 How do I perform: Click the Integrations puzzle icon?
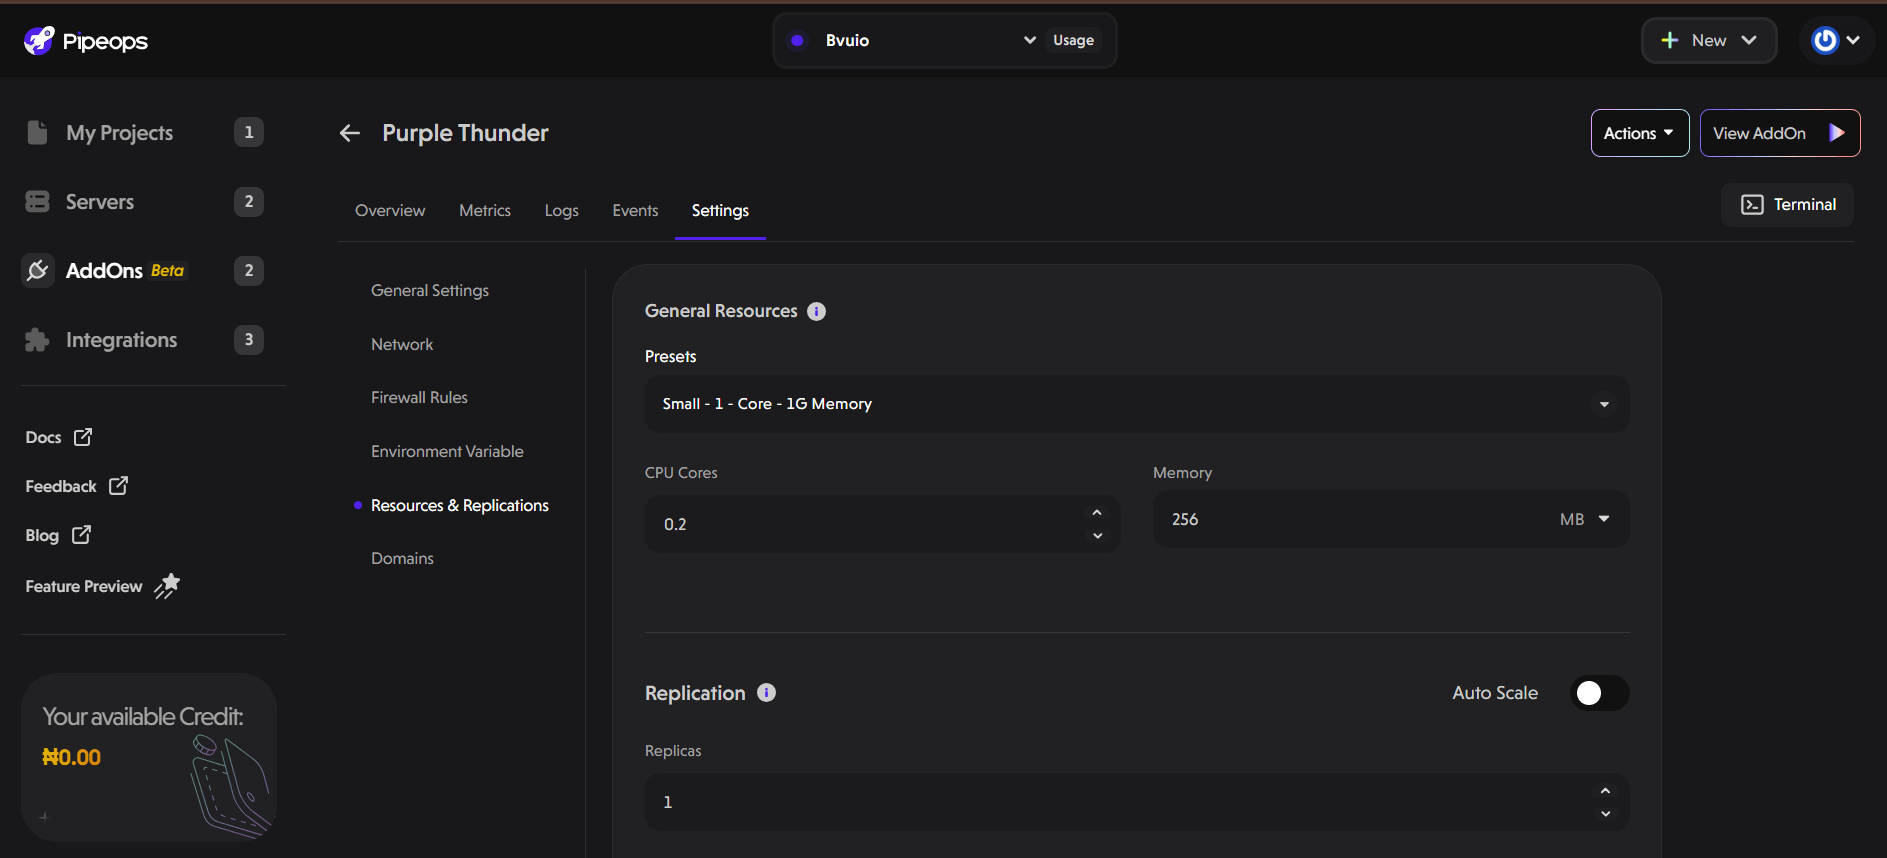point(37,340)
